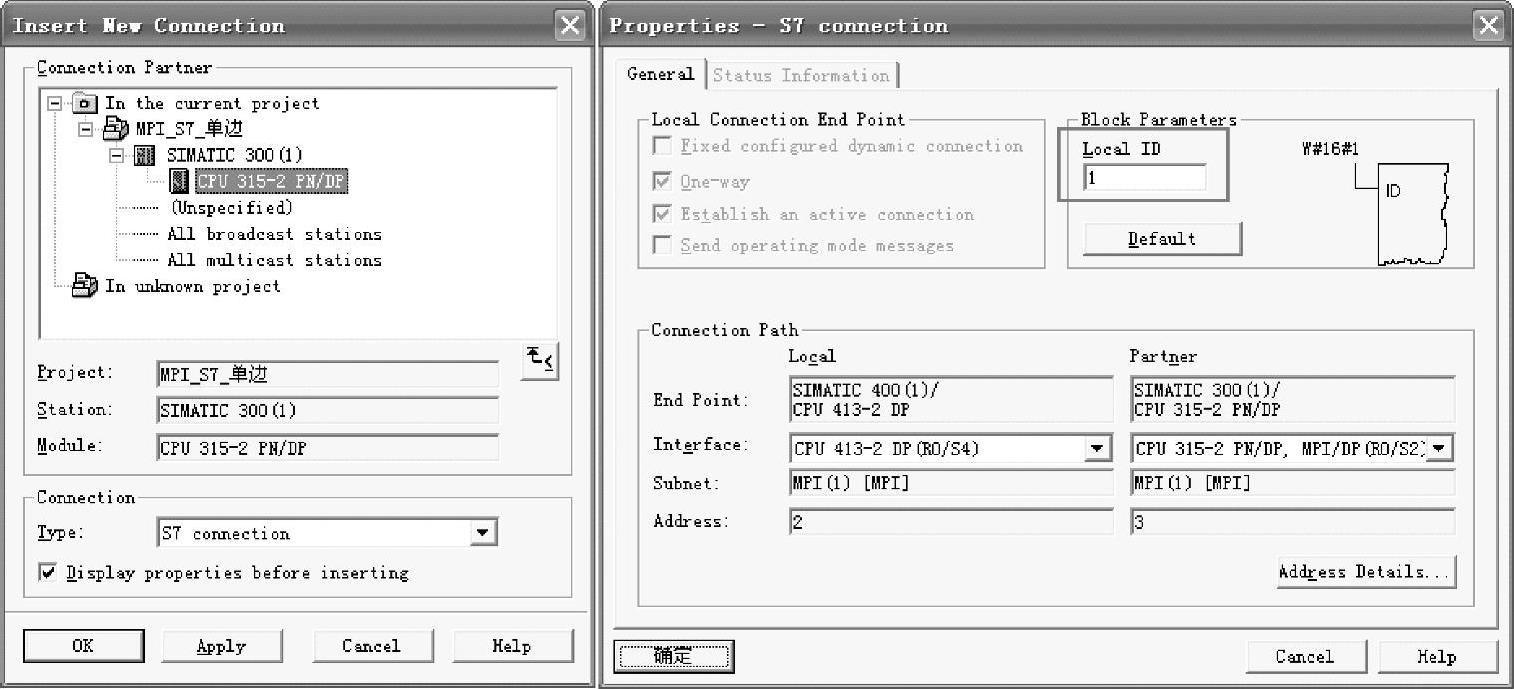Select CPU 315-2 PN/DP in tree
This screenshot has width=1514, height=689.
point(272,181)
